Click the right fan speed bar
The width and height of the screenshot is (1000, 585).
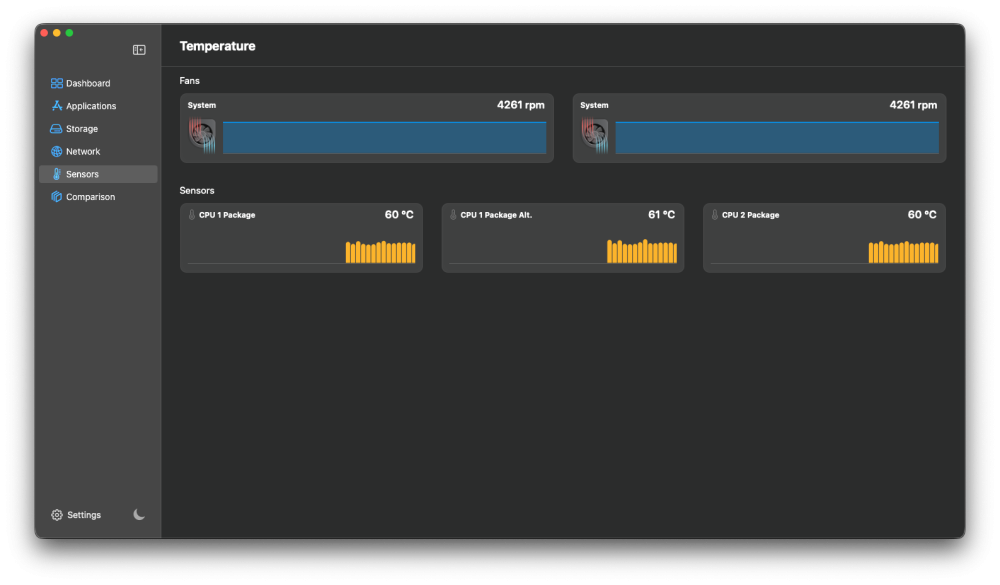tap(777, 137)
